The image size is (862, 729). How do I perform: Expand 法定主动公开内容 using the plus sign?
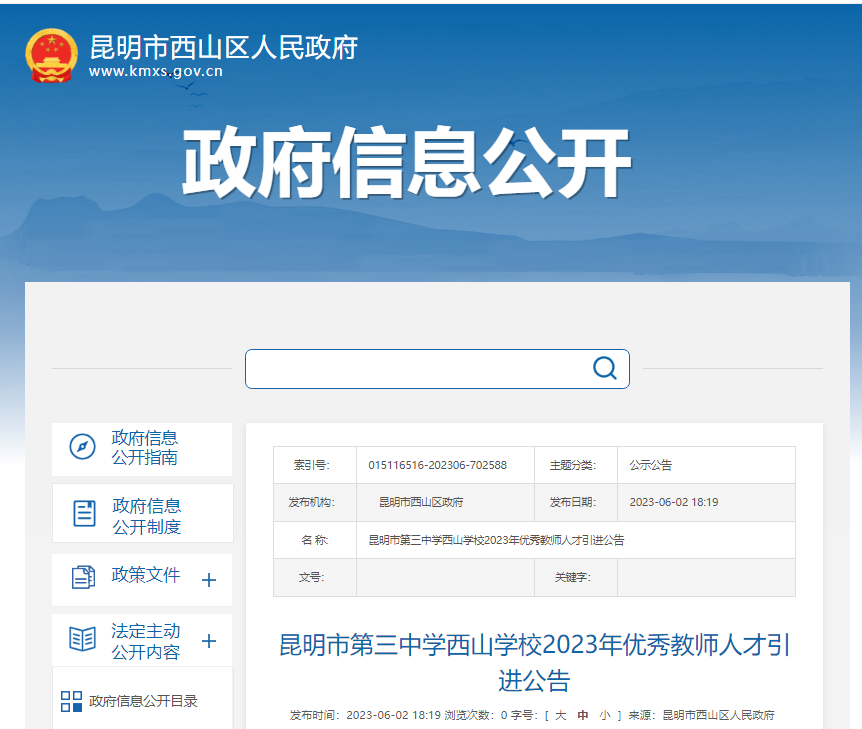(209, 641)
